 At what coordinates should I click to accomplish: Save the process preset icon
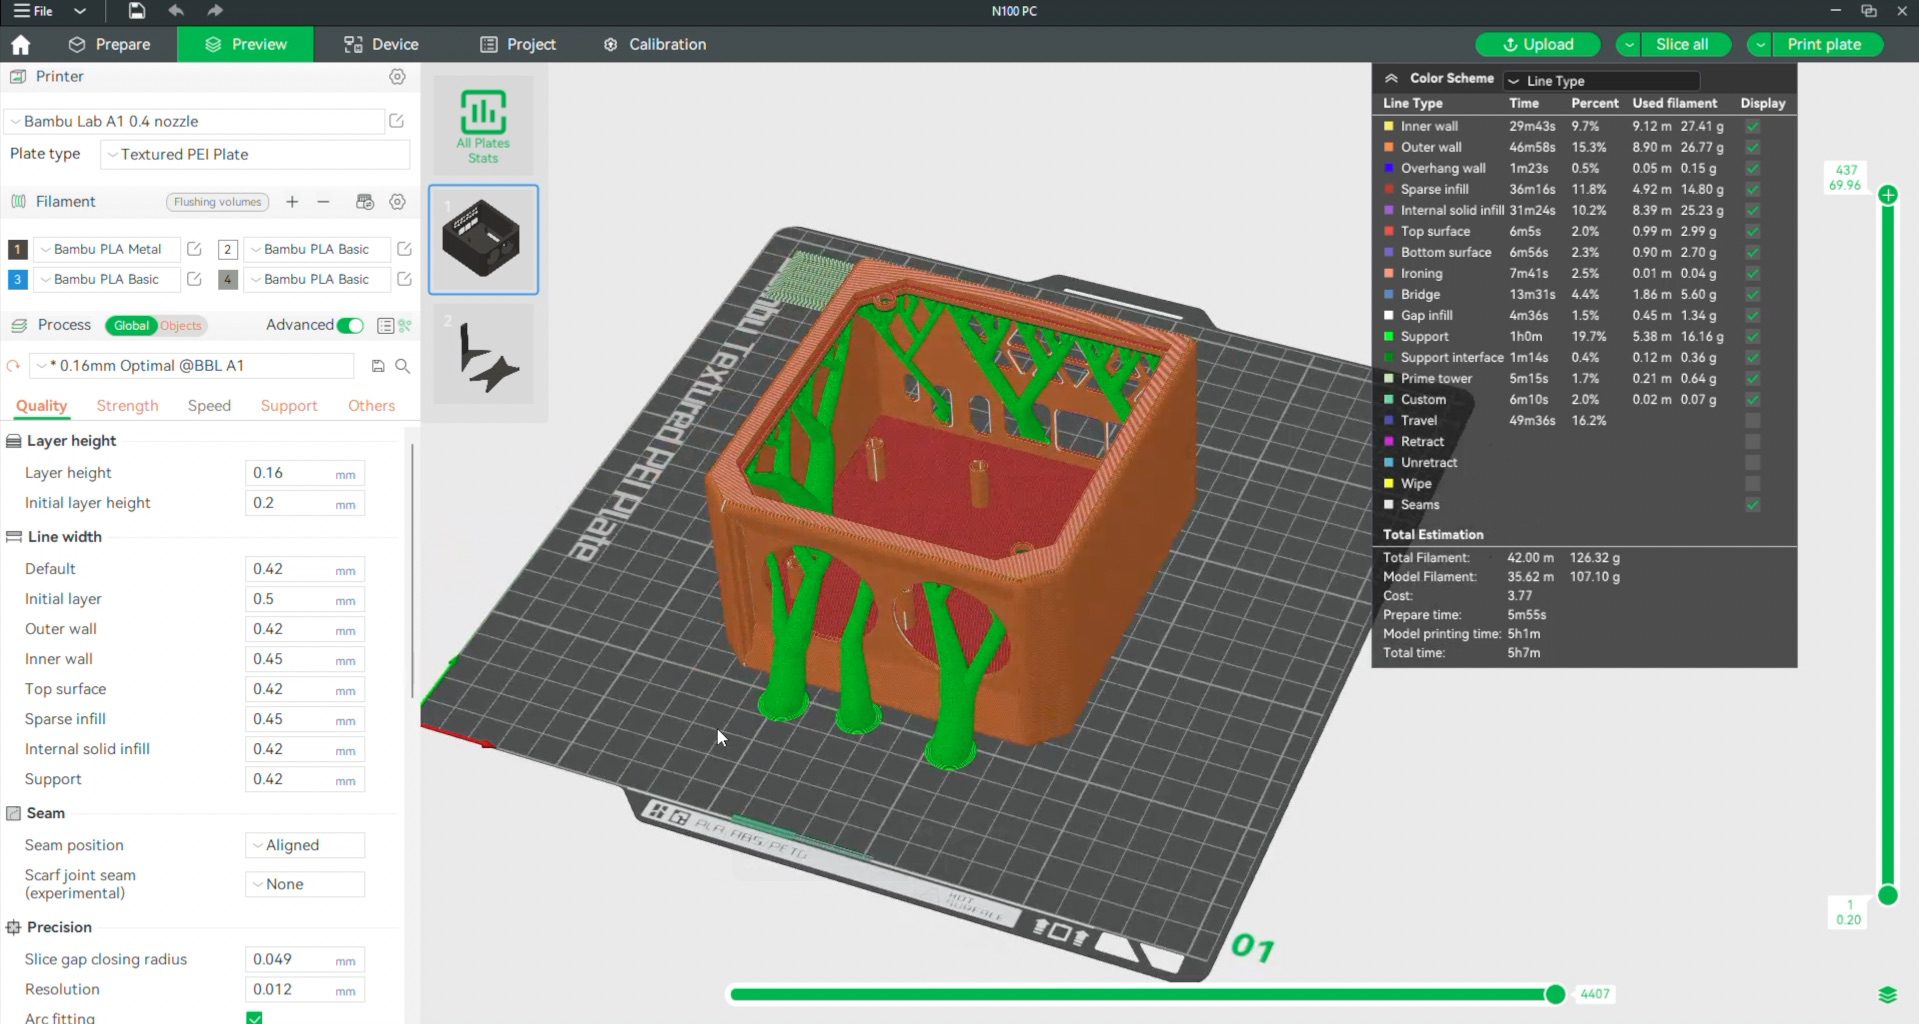378,366
